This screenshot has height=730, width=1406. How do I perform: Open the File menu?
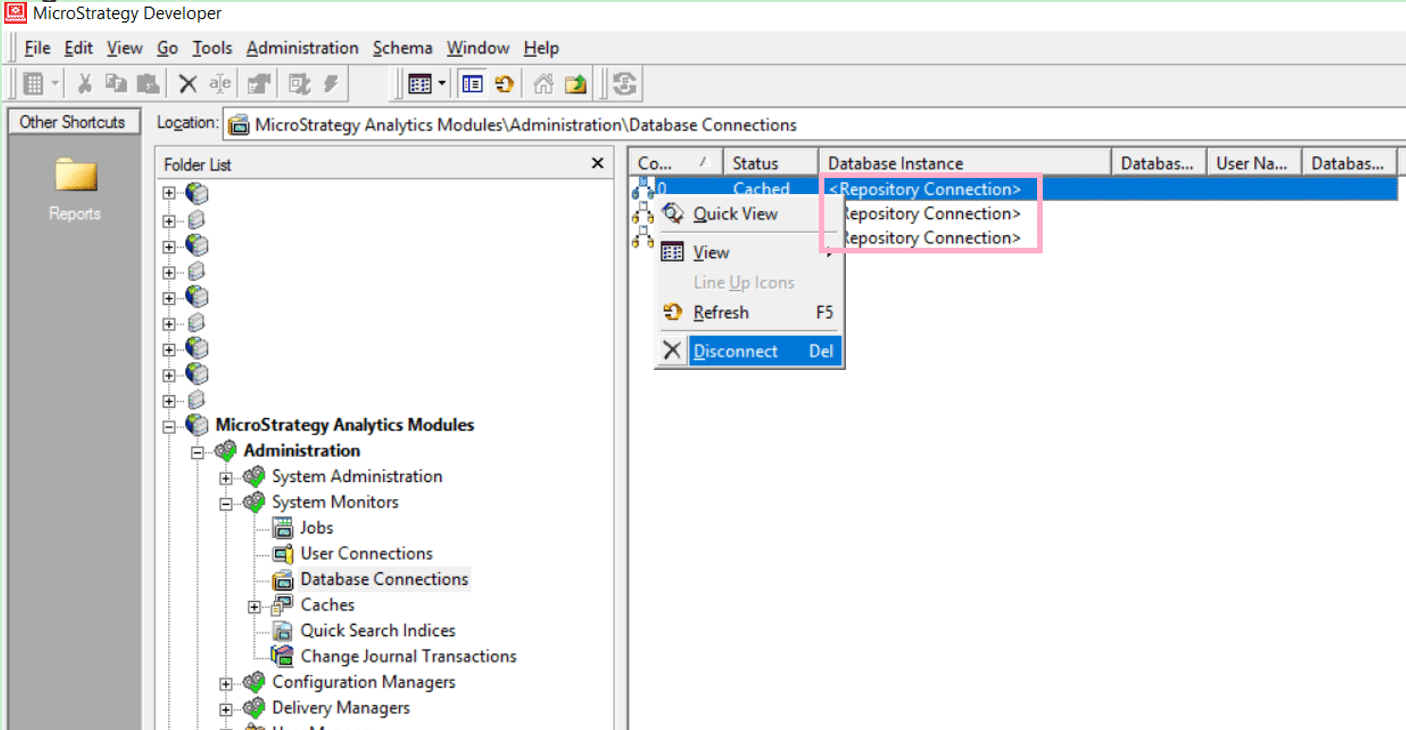[x=37, y=48]
